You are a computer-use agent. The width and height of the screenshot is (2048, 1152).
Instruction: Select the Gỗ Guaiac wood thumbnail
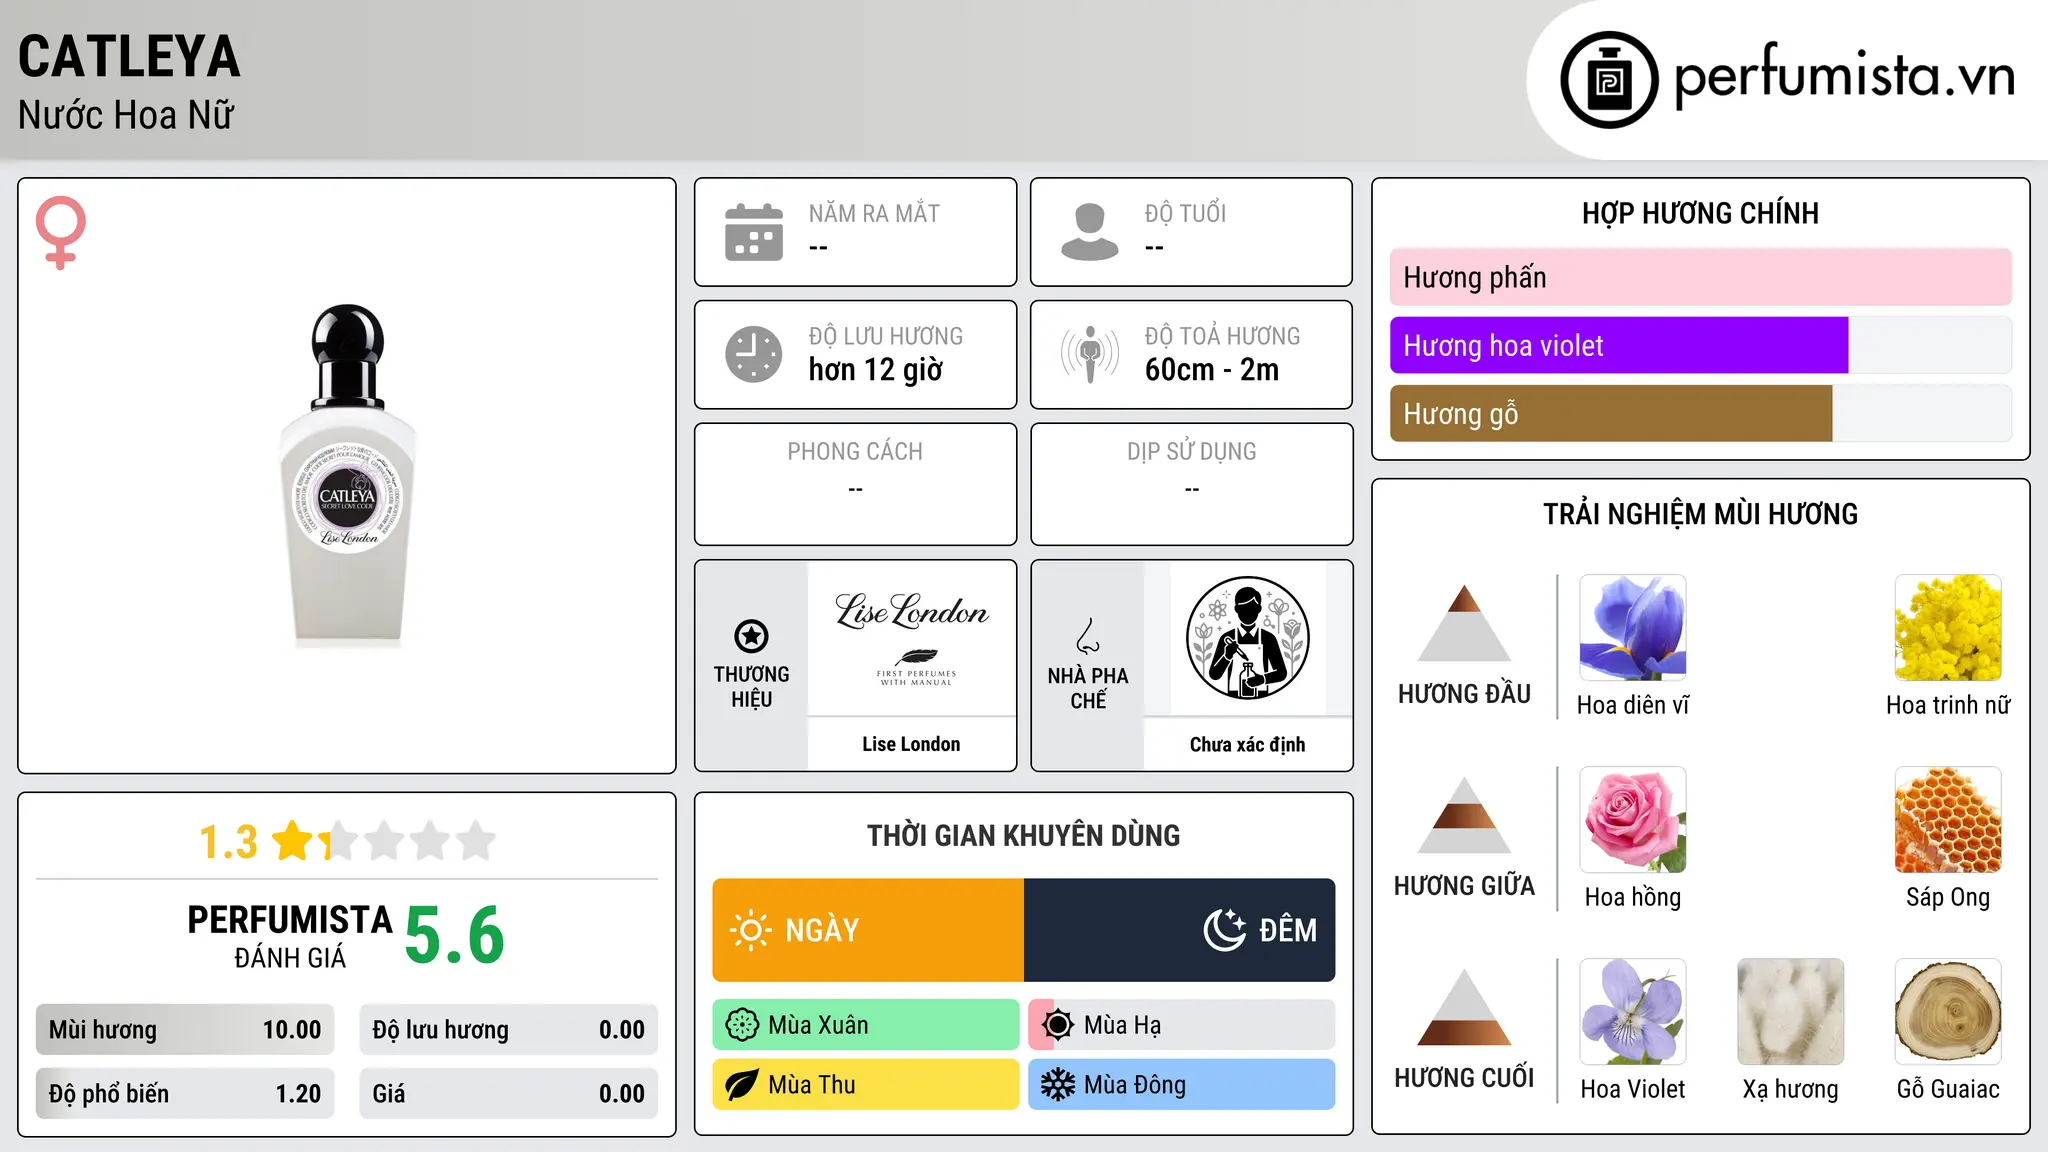1948,1012
